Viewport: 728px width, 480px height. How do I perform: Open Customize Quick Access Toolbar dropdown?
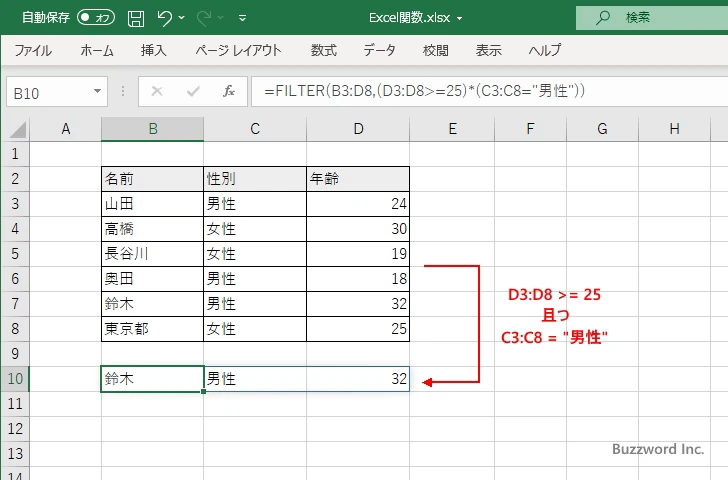pos(243,17)
